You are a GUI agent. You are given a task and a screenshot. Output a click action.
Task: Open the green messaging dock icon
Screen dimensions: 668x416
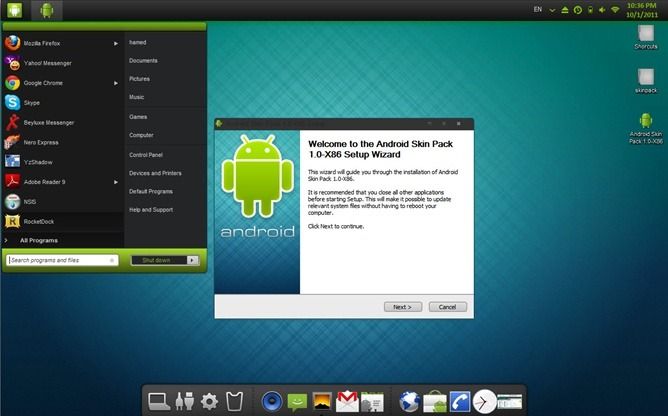[x=297, y=402]
